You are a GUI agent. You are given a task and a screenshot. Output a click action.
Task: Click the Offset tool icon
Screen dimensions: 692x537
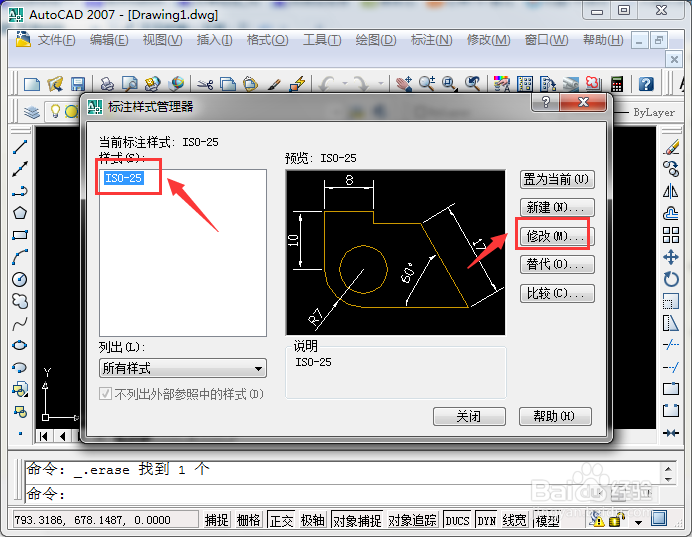671,213
